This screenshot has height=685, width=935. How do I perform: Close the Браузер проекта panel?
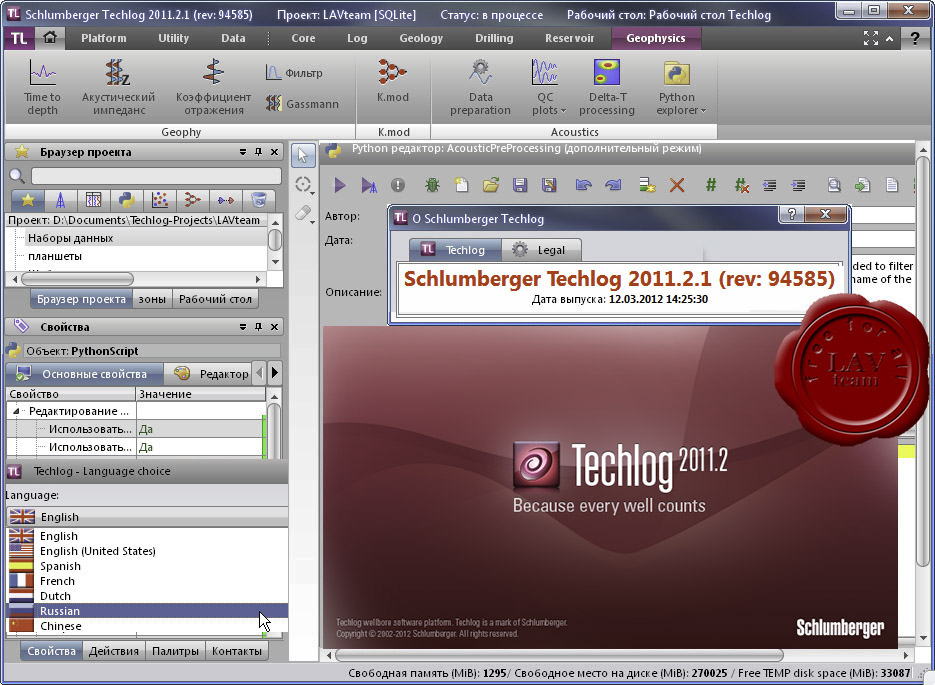tap(274, 152)
